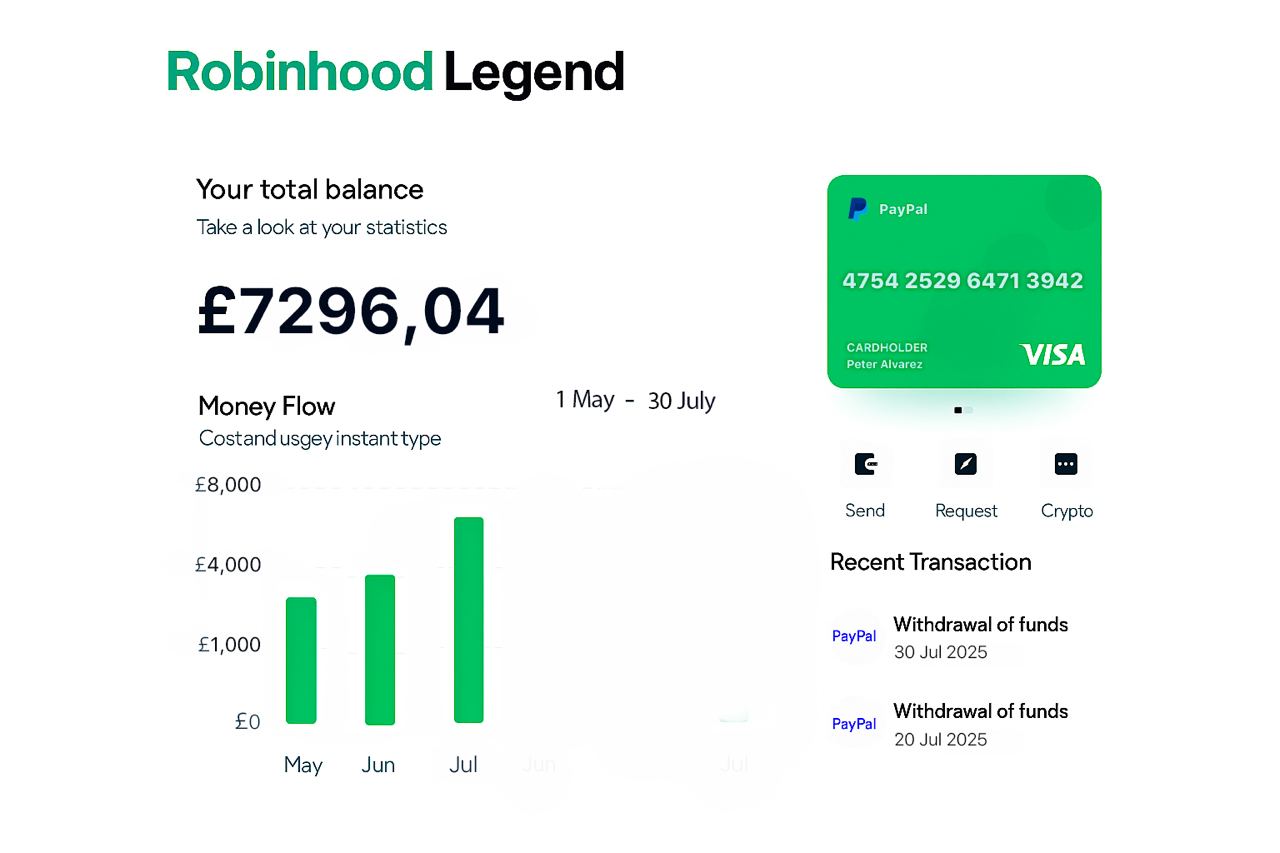Open Withdrawal of funds from 30 Jul 2025
Image resolution: width=1280 pixels, height=853 pixels.
980,625
